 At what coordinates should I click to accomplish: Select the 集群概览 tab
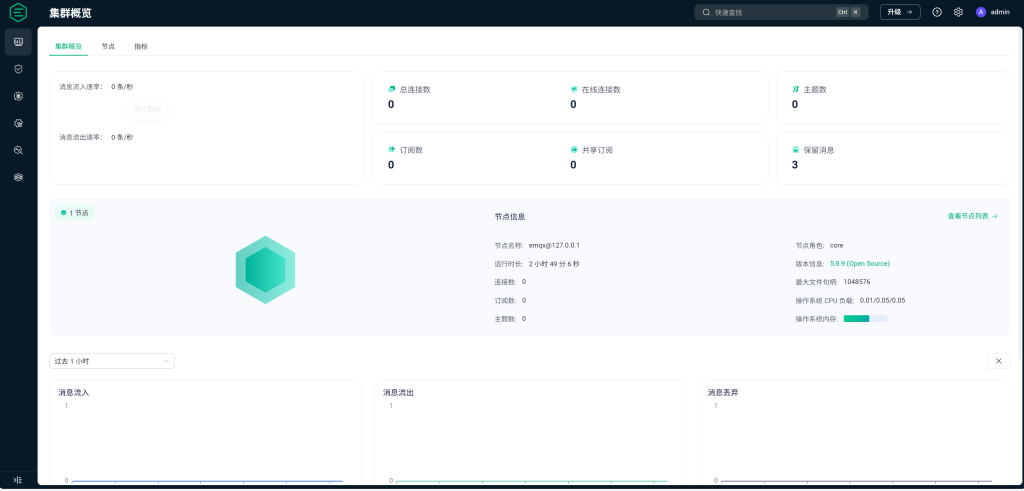68,46
